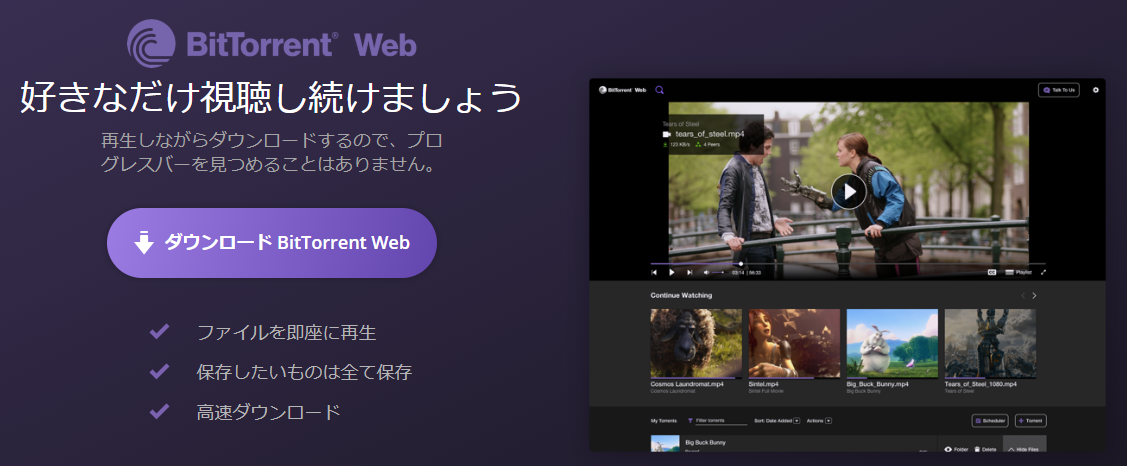This screenshot has width=1127, height=466.
Task: Click the Filter torrents input field
Action: click(x=721, y=421)
